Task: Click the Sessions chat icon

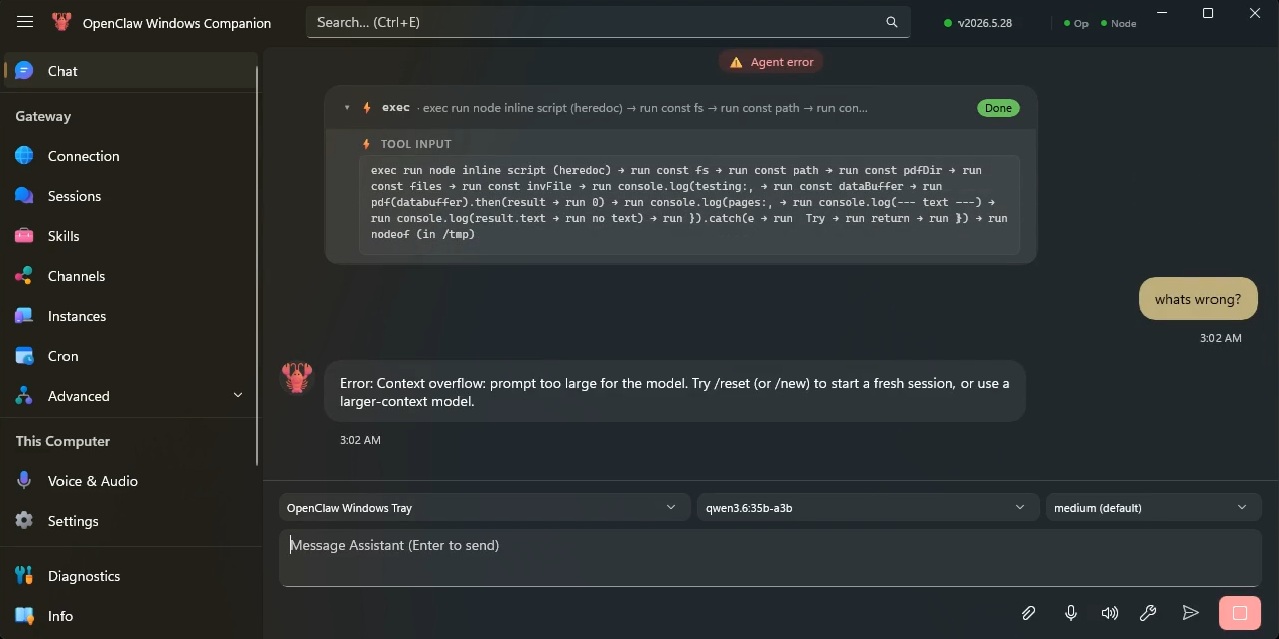Action: 24,196
